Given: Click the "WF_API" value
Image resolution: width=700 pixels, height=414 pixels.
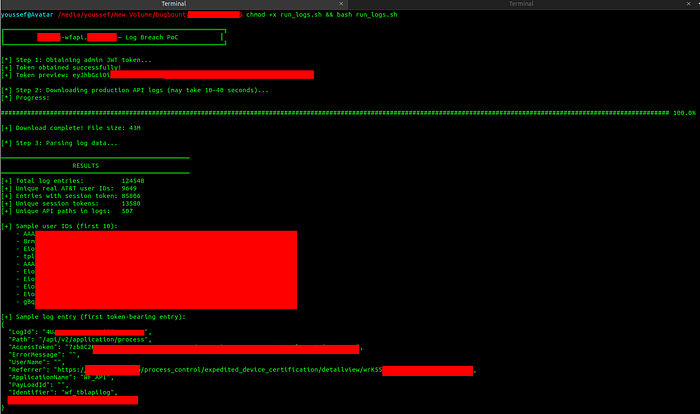Looking at the screenshot, I should pos(95,378).
